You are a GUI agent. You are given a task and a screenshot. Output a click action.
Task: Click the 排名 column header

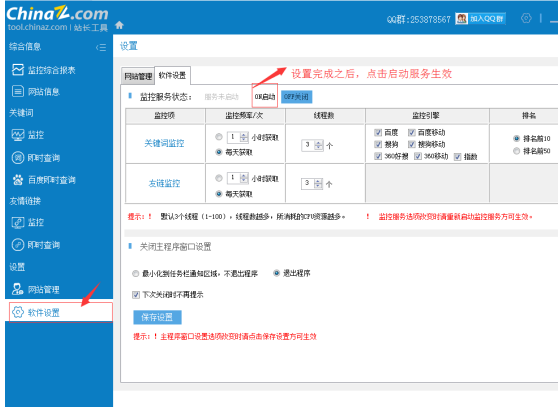[529, 116]
